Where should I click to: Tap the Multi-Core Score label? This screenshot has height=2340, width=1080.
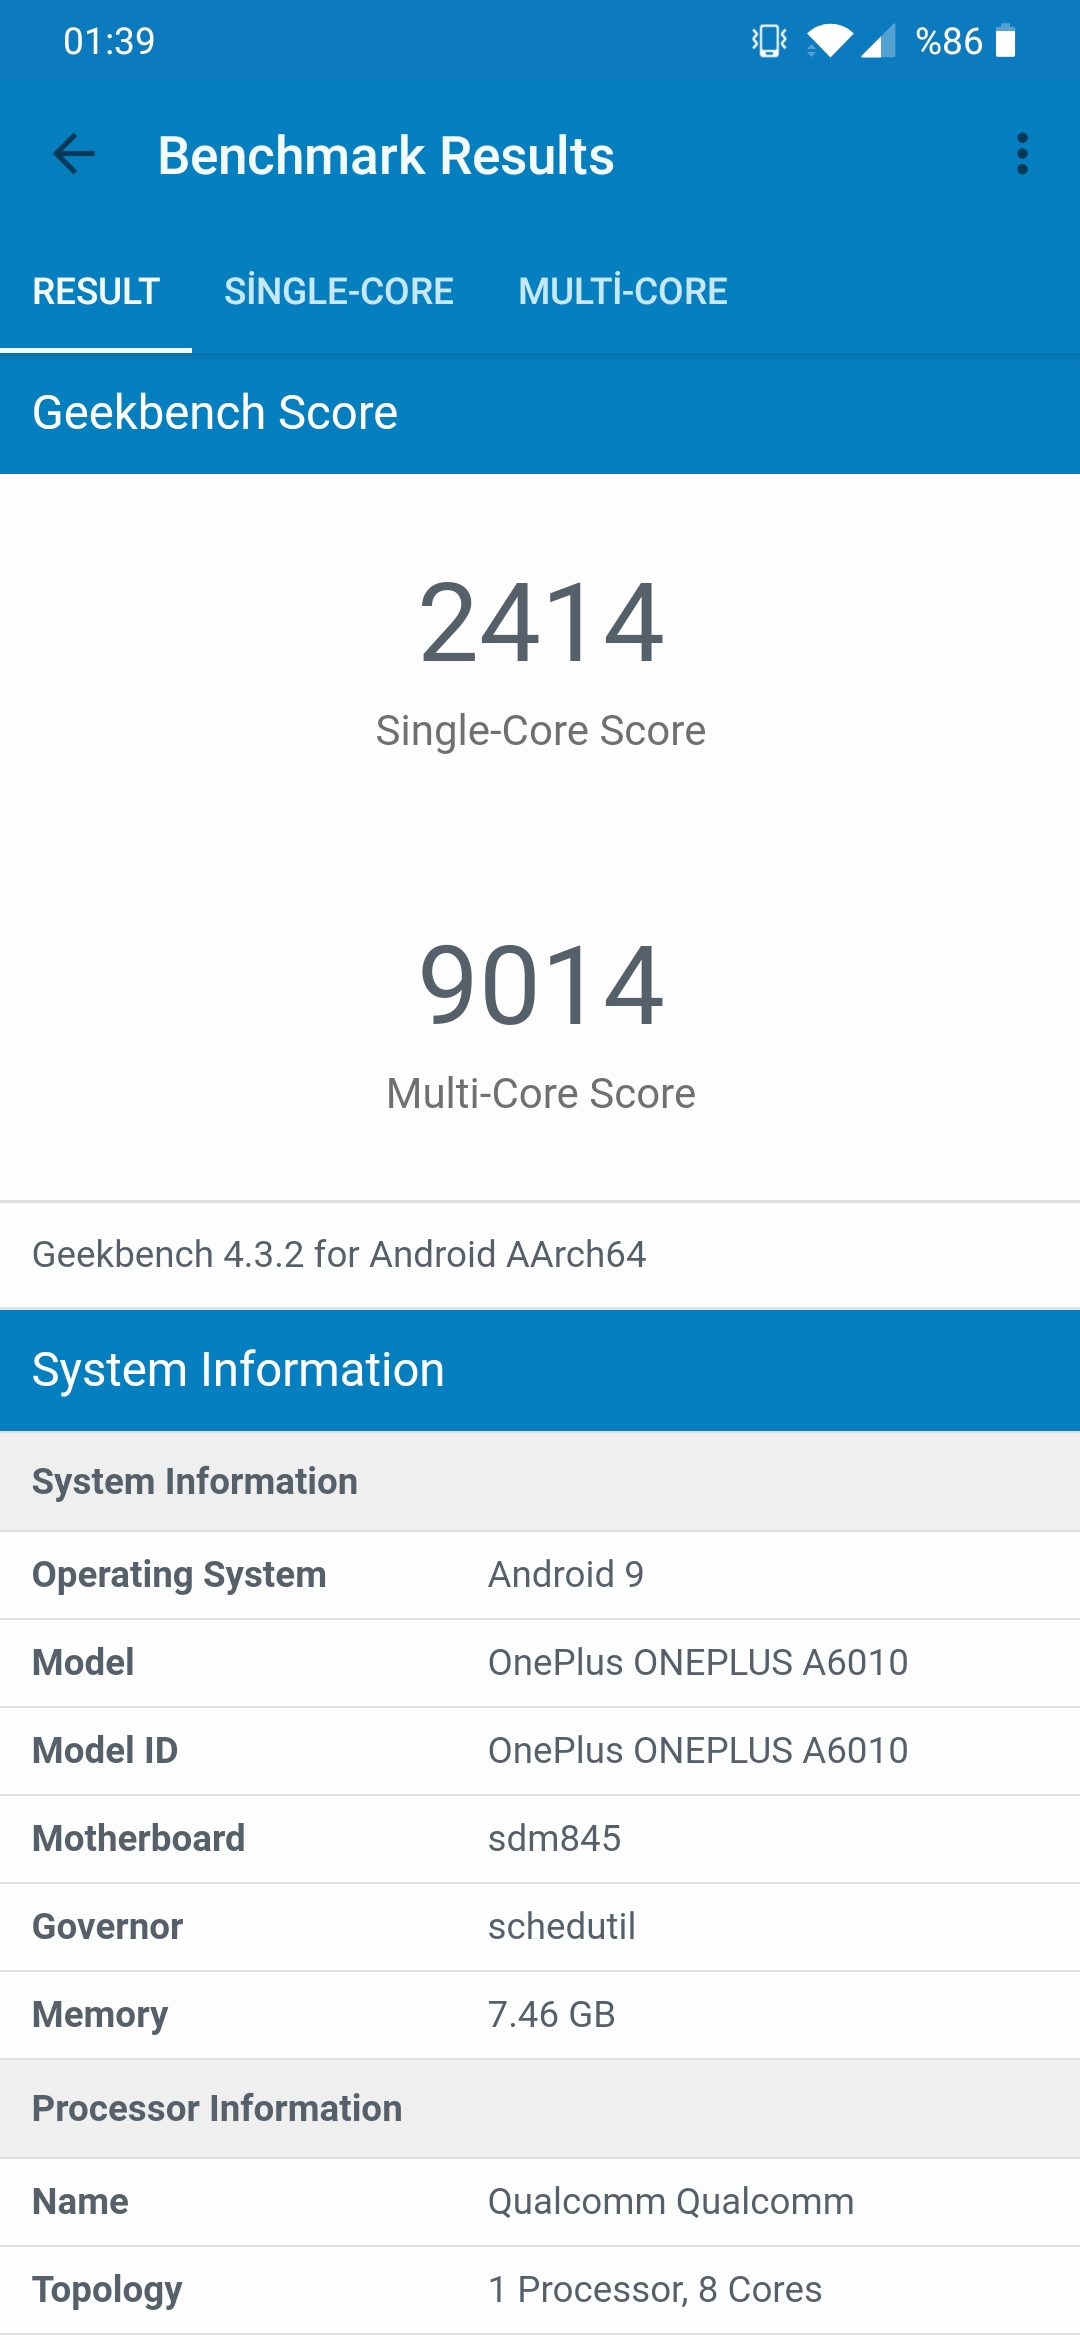[541, 1094]
